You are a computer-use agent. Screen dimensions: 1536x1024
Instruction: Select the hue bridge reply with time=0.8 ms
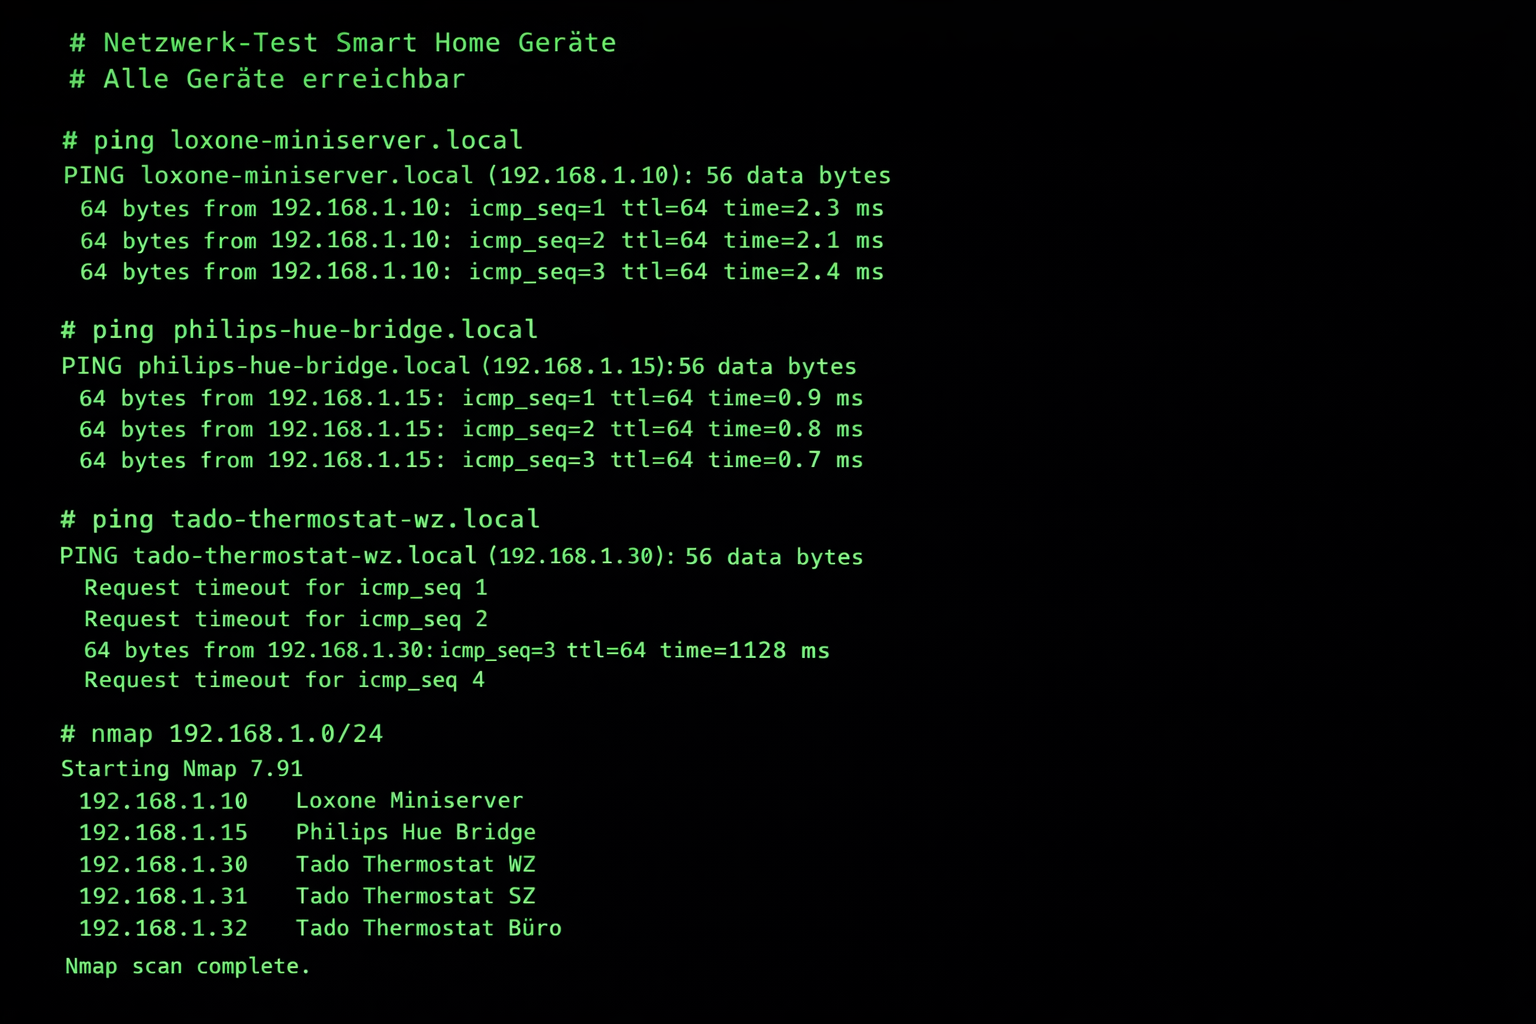471,429
